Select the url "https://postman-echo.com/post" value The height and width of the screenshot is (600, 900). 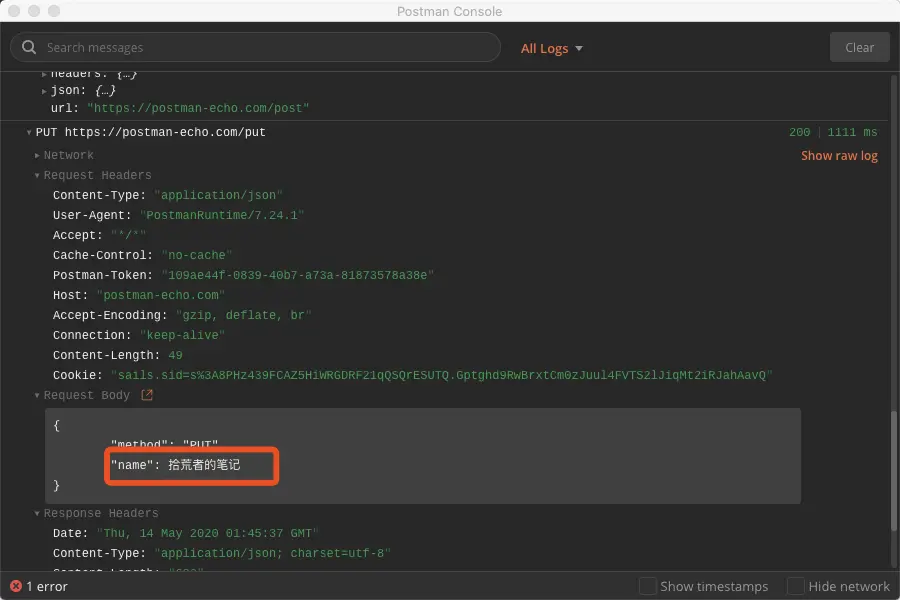pos(198,108)
